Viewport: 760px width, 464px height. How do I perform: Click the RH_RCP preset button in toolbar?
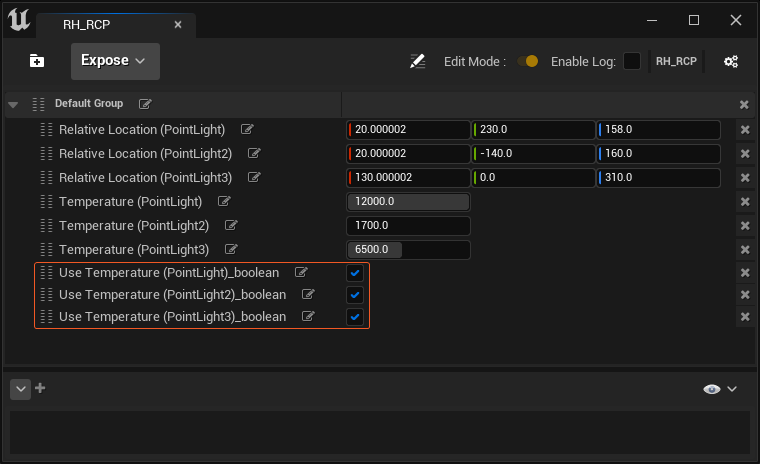676,62
